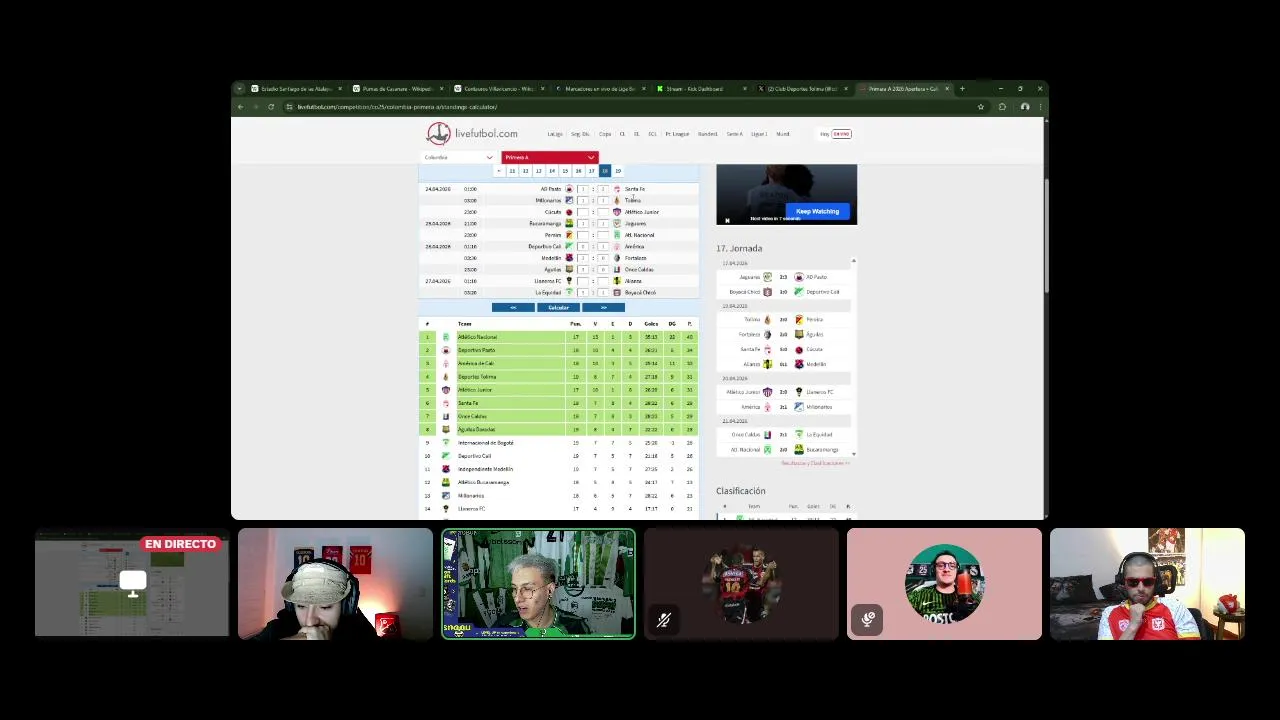Click Internacional de Bogotá crest in standings

coord(446,442)
